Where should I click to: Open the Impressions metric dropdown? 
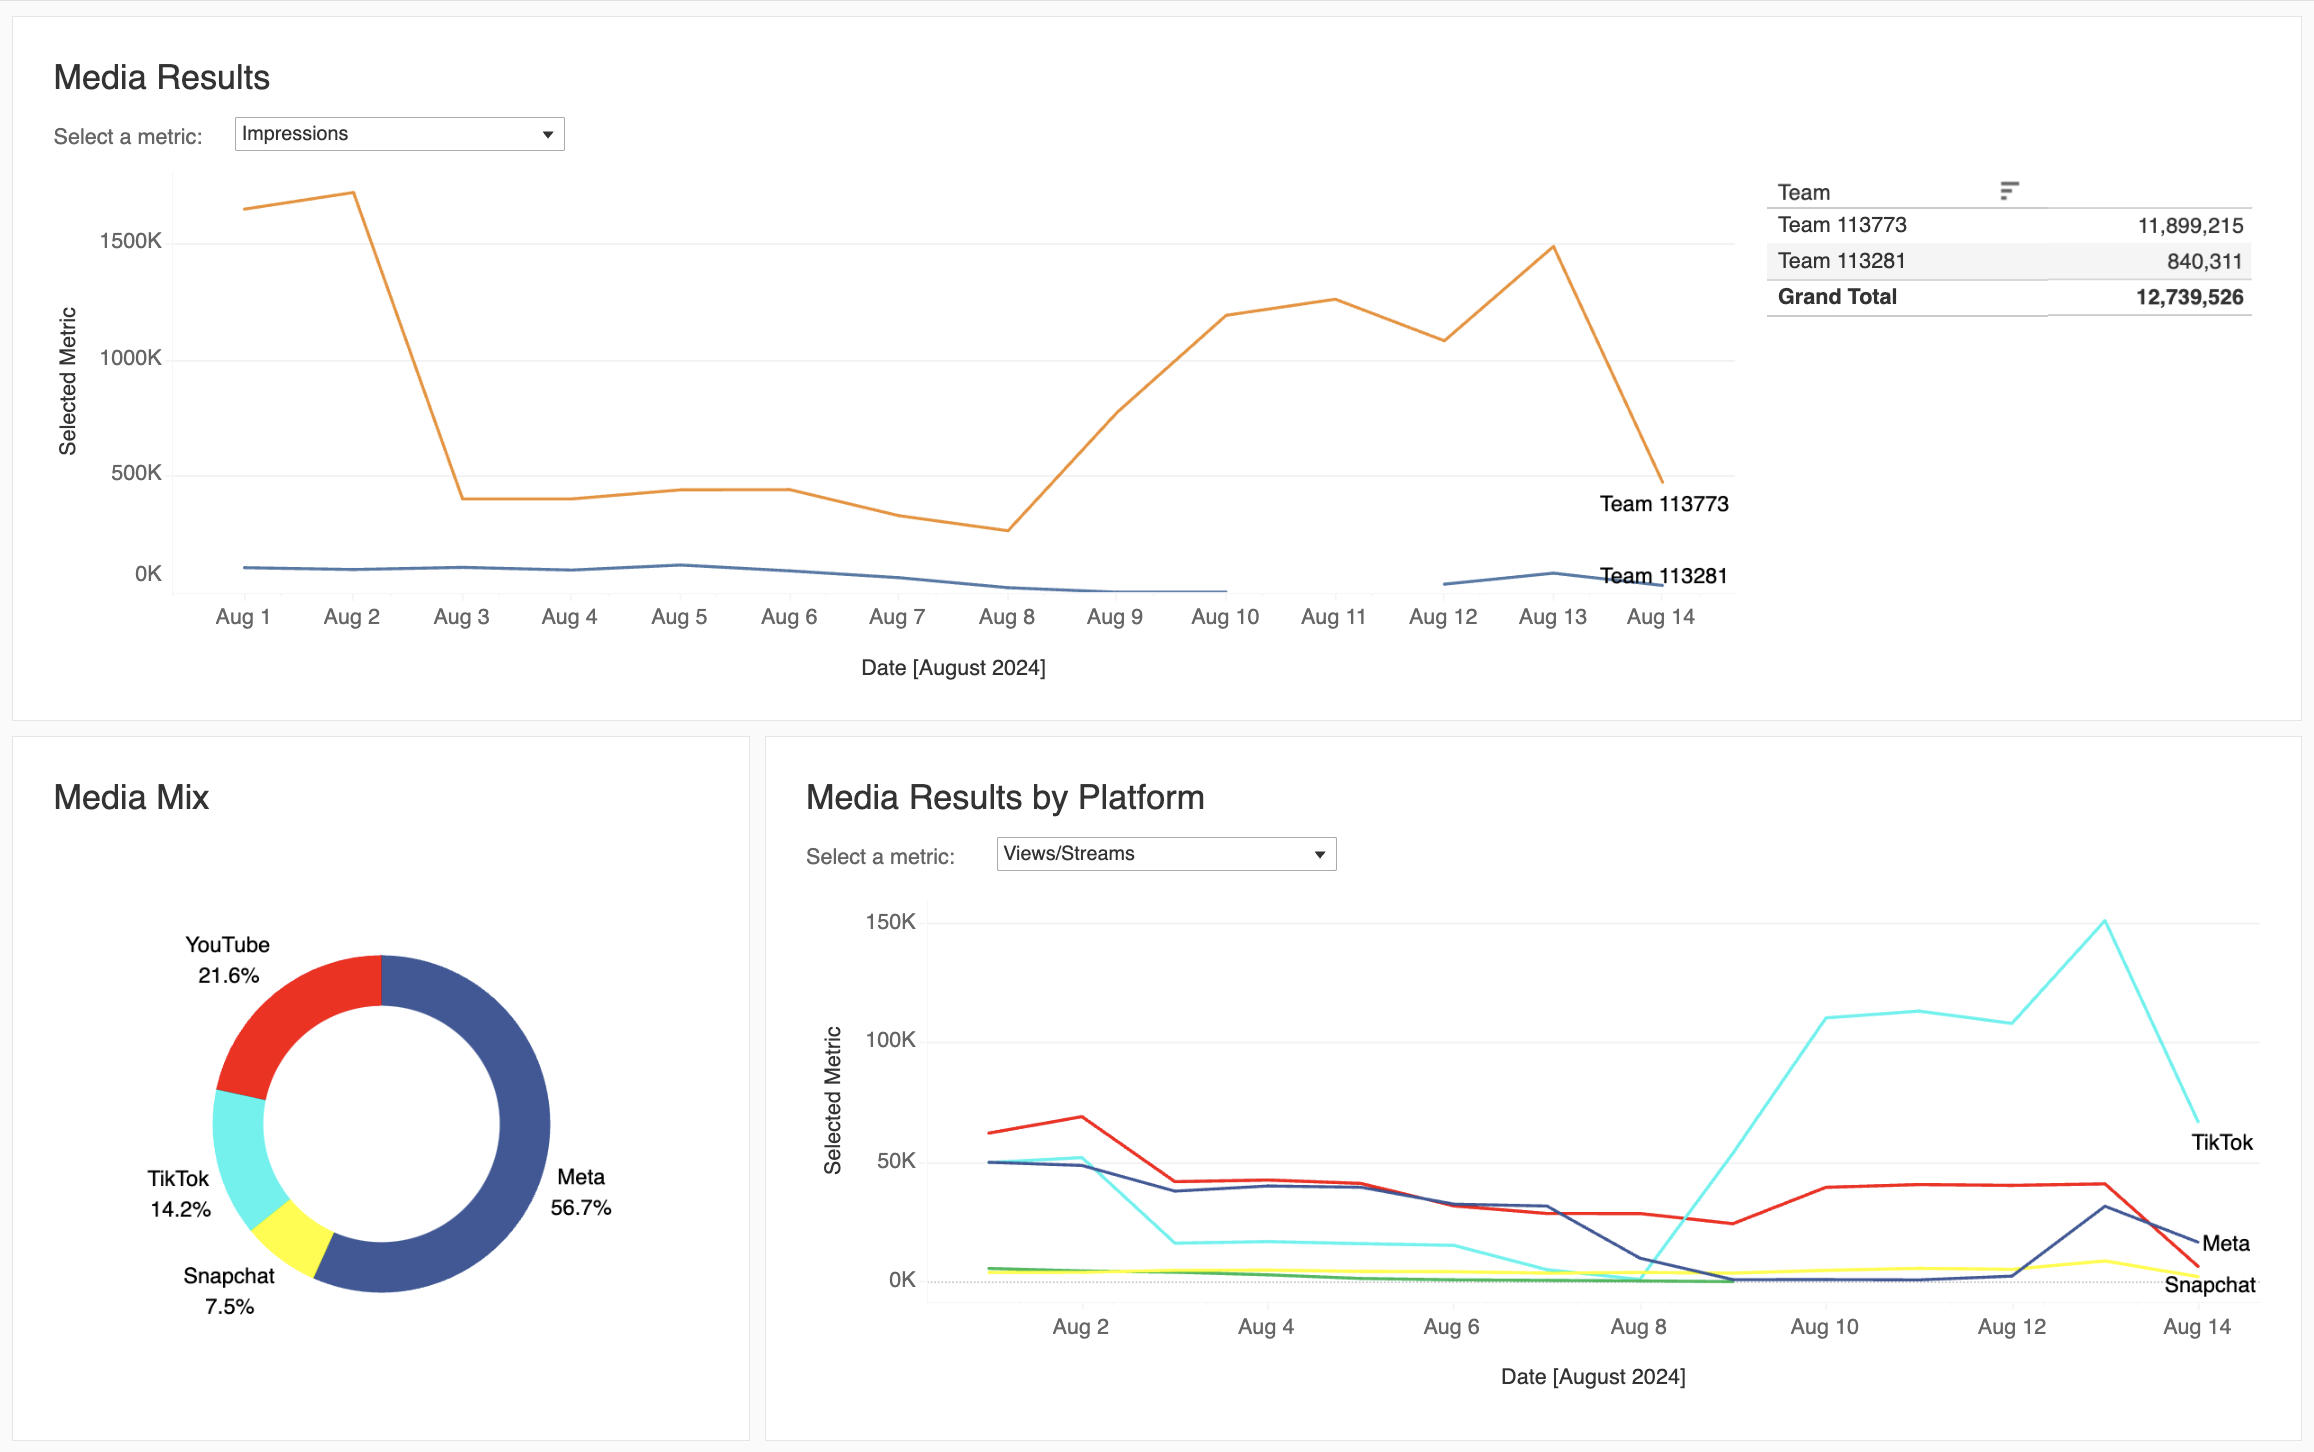pos(398,134)
